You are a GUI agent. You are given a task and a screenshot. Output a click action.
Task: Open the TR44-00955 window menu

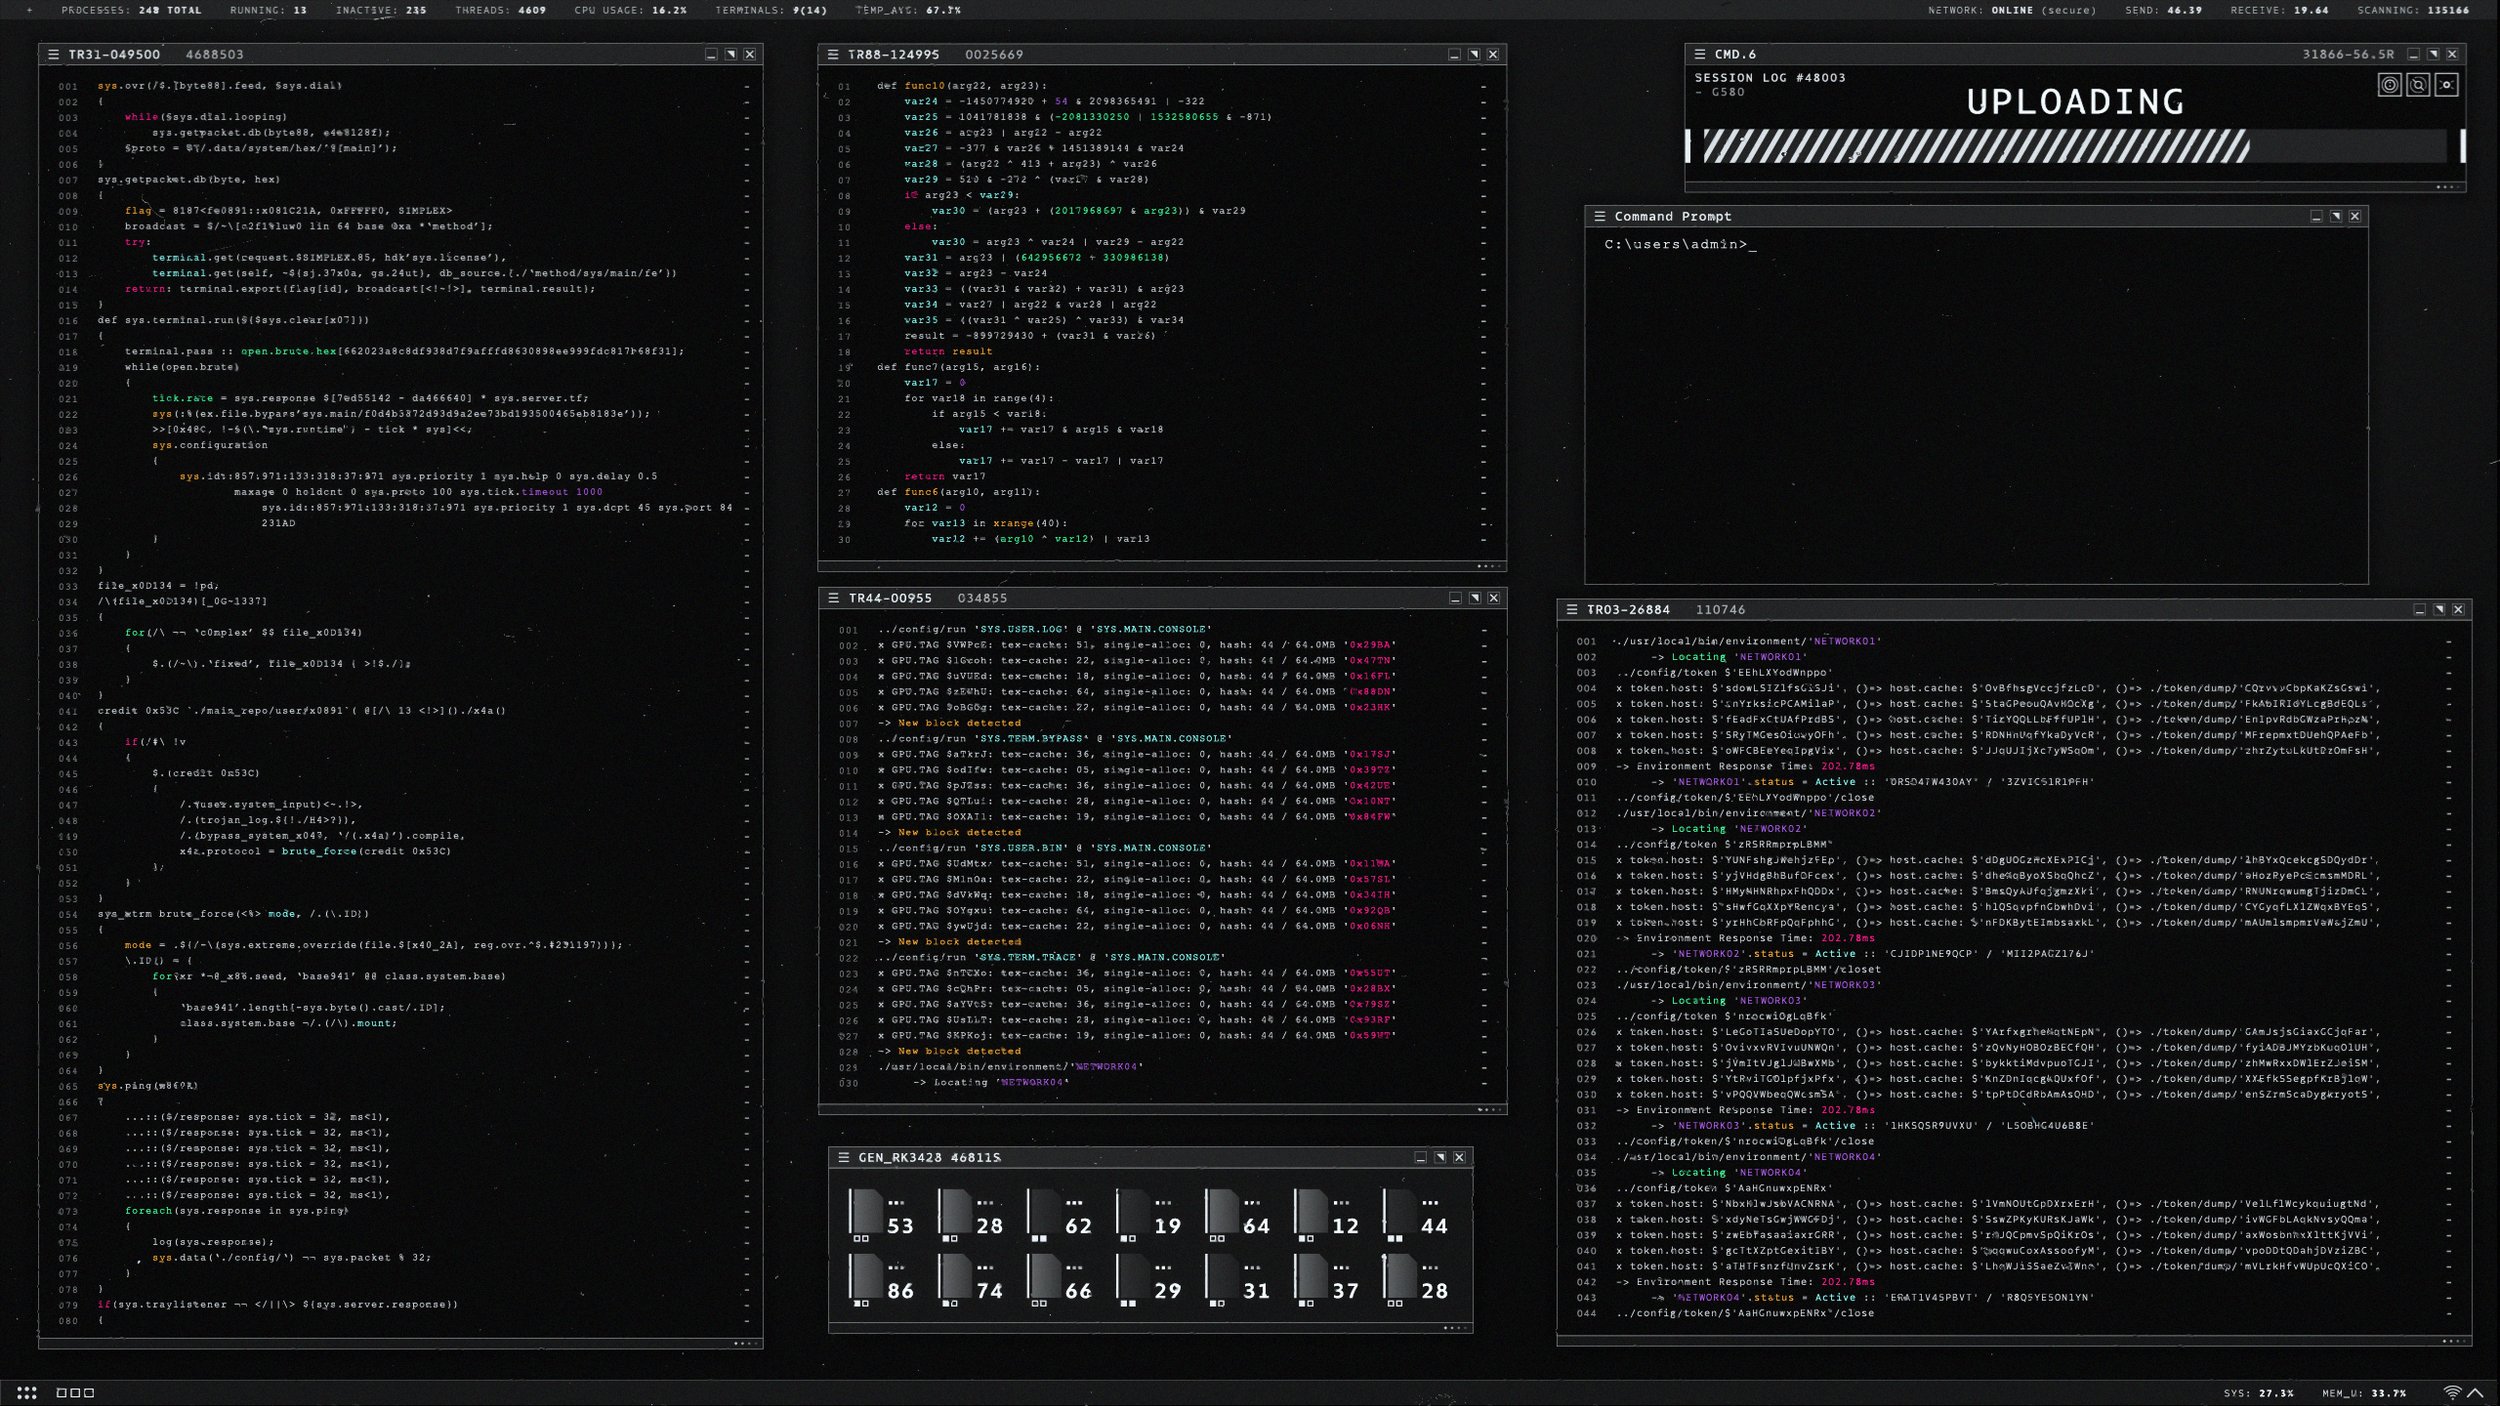[833, 598]
